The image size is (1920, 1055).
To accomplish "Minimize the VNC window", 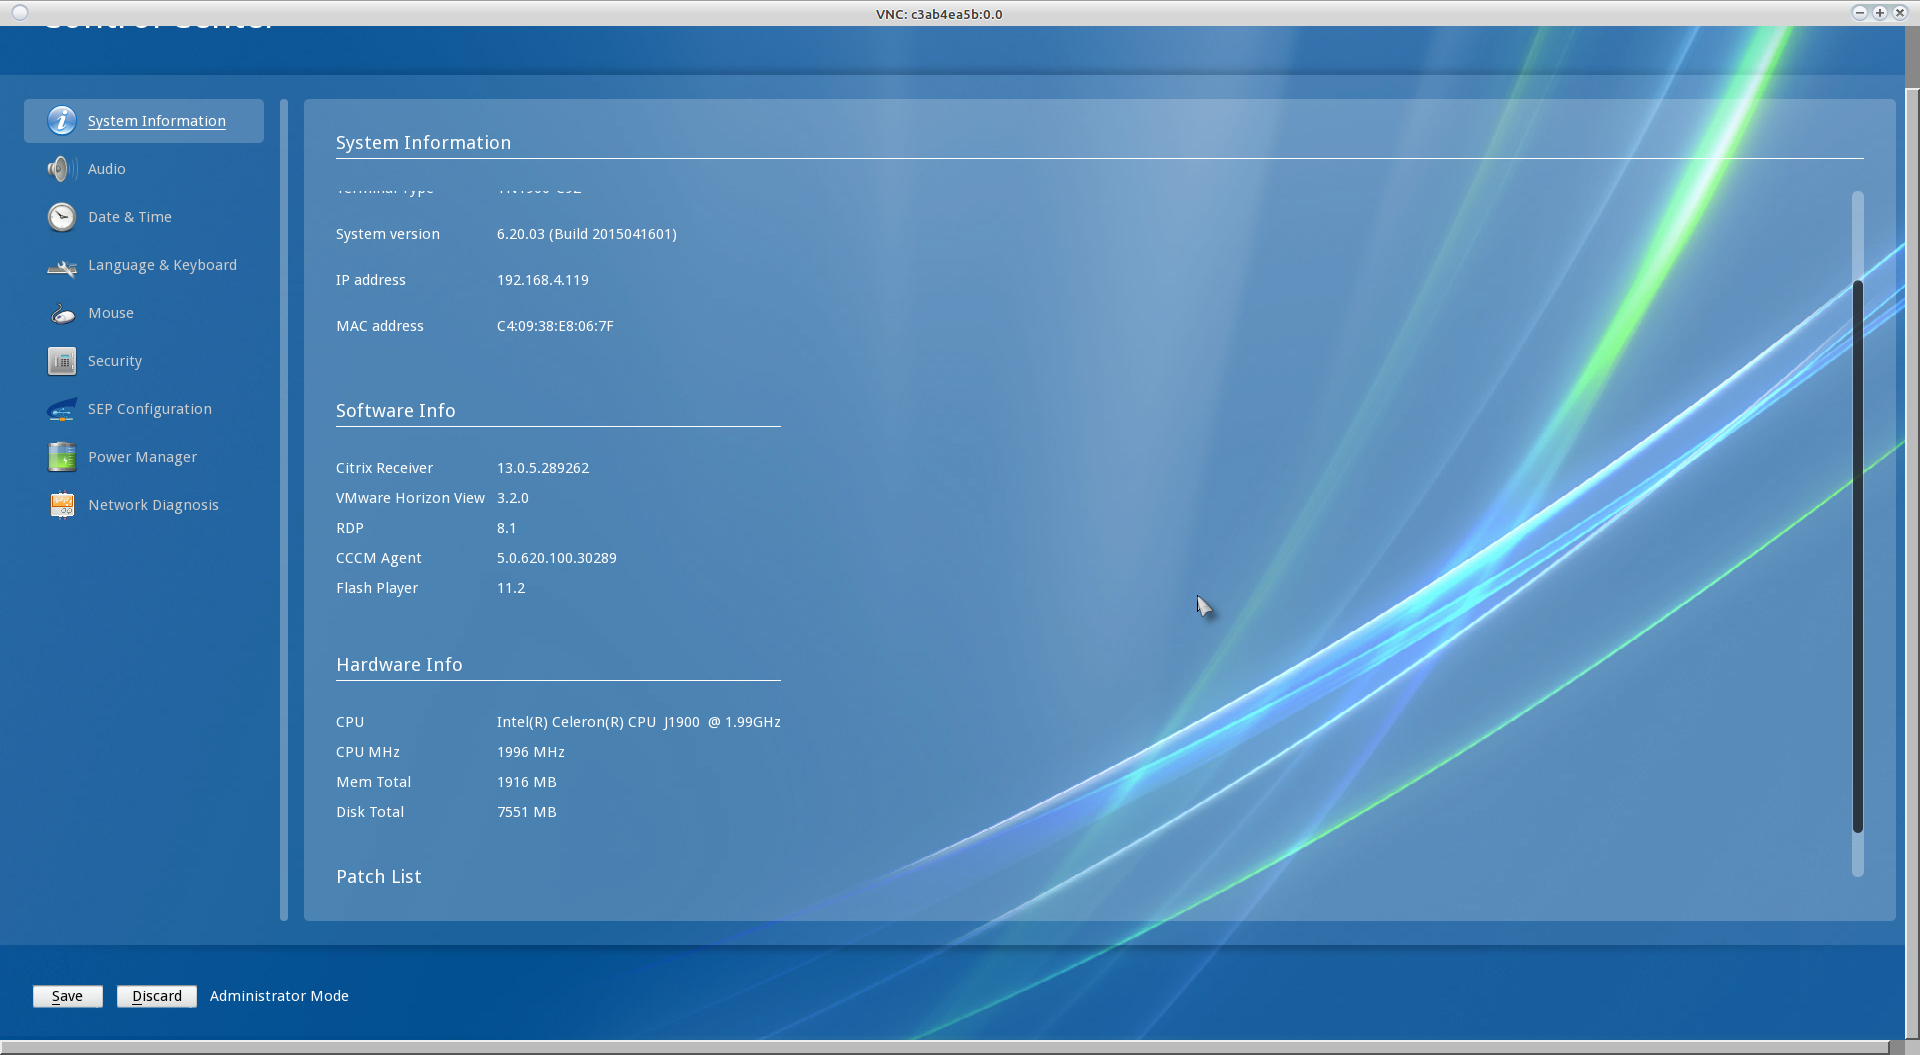I will tap(1859, 13).
